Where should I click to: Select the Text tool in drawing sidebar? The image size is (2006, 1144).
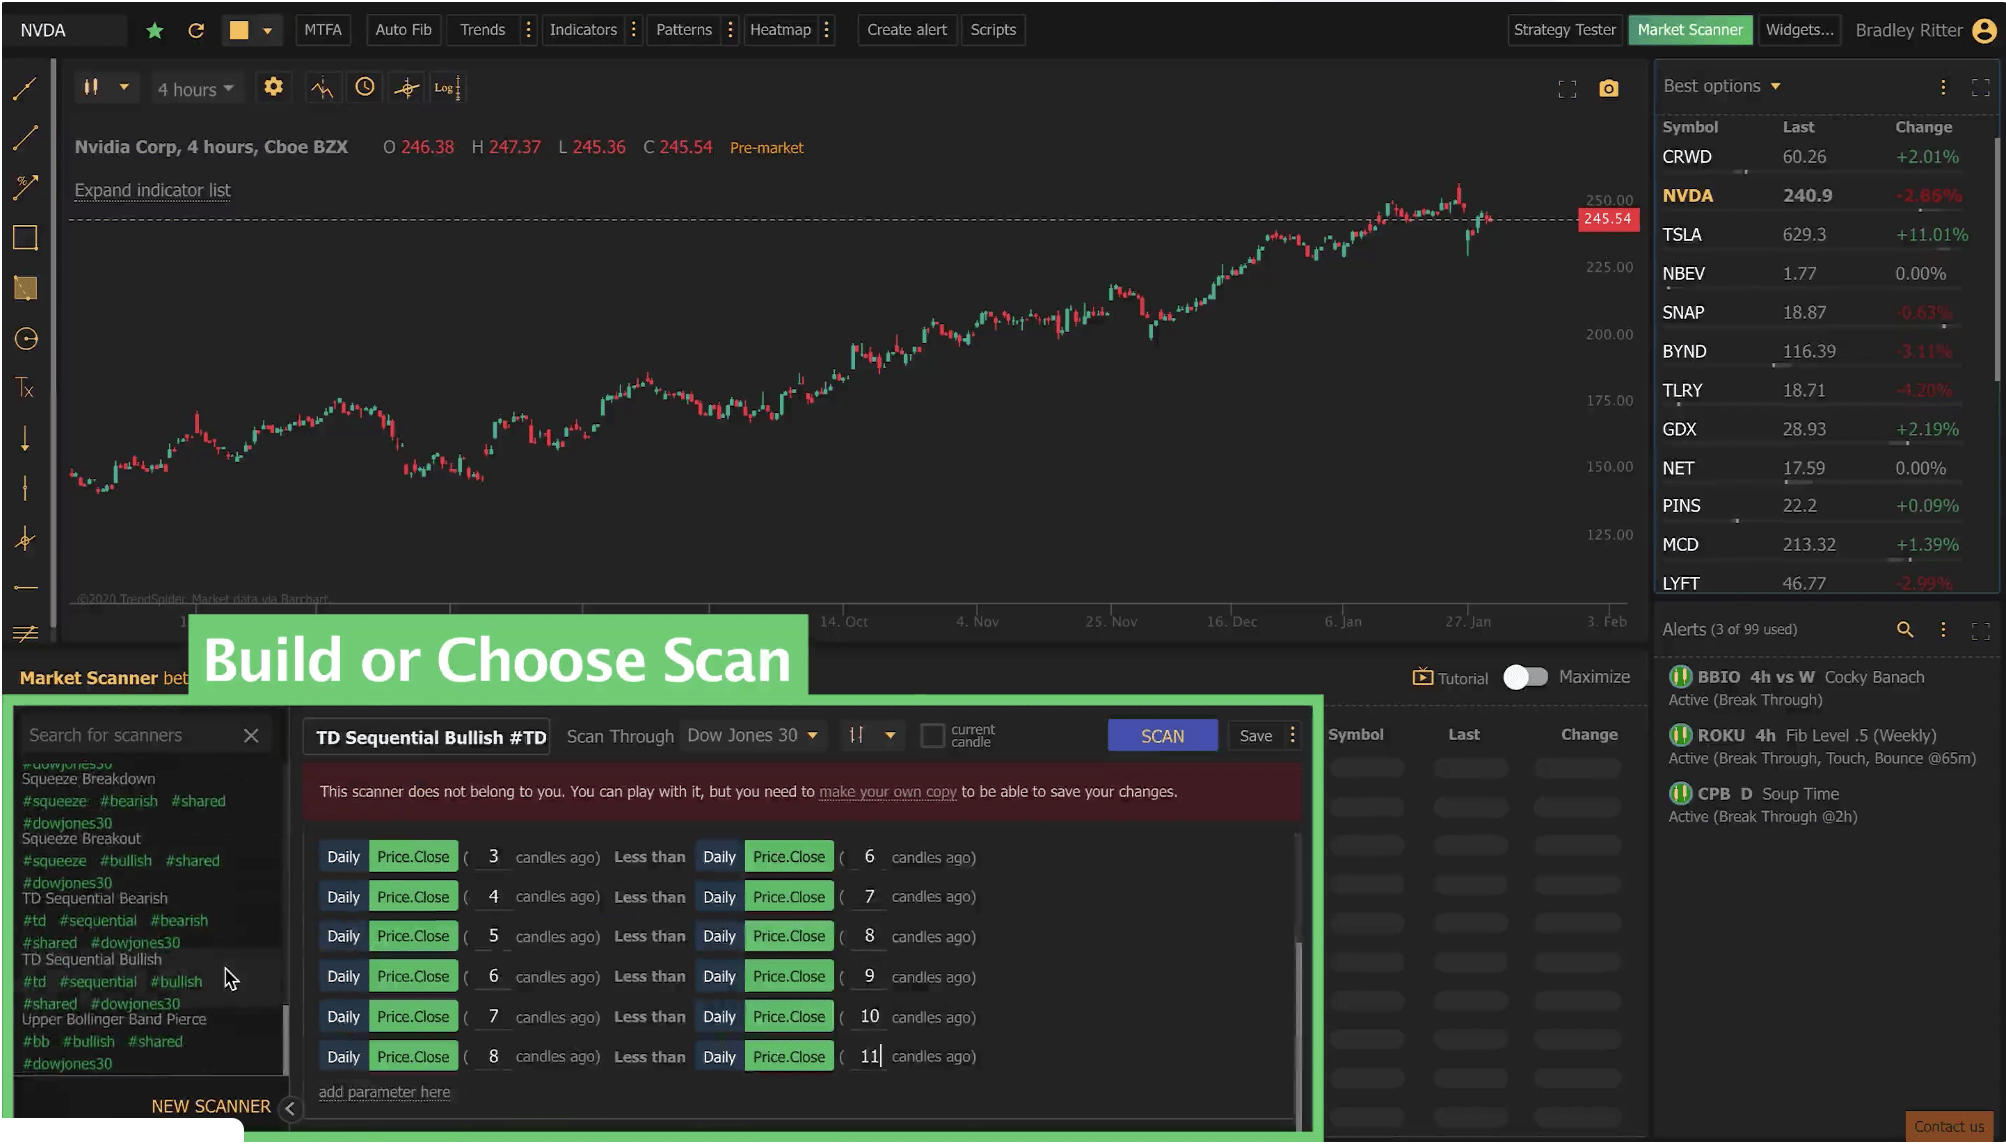pyautogui.click(x=25, y=388)
